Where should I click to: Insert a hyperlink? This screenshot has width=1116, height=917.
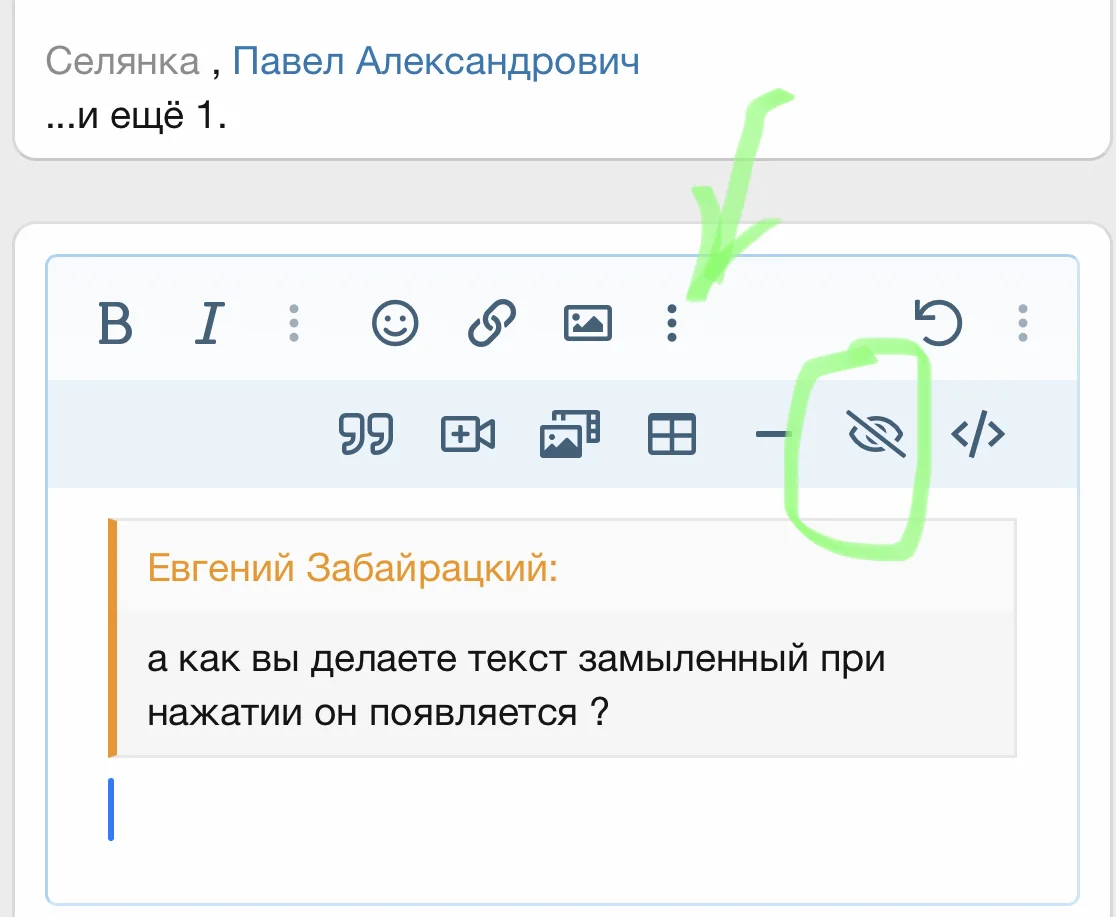[x=490, y=324]
